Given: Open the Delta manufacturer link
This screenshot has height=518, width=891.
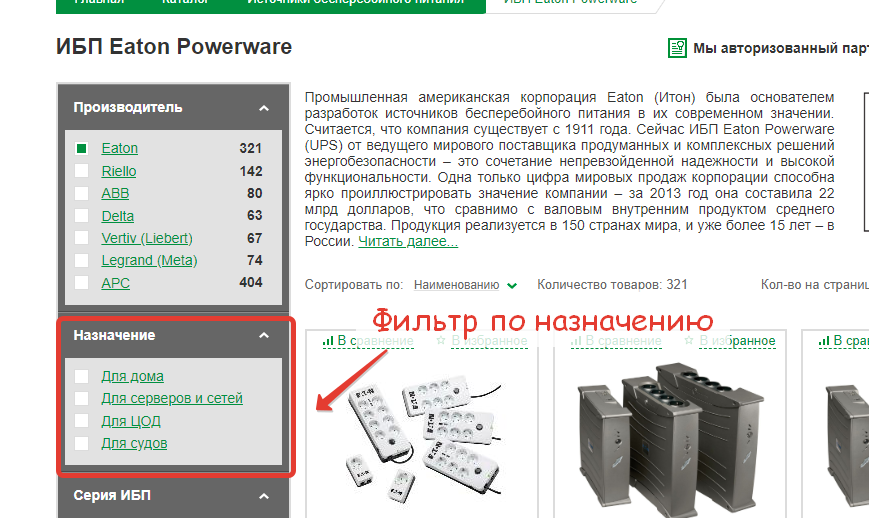Looking at the screenshot, I should tap(118, 216).
